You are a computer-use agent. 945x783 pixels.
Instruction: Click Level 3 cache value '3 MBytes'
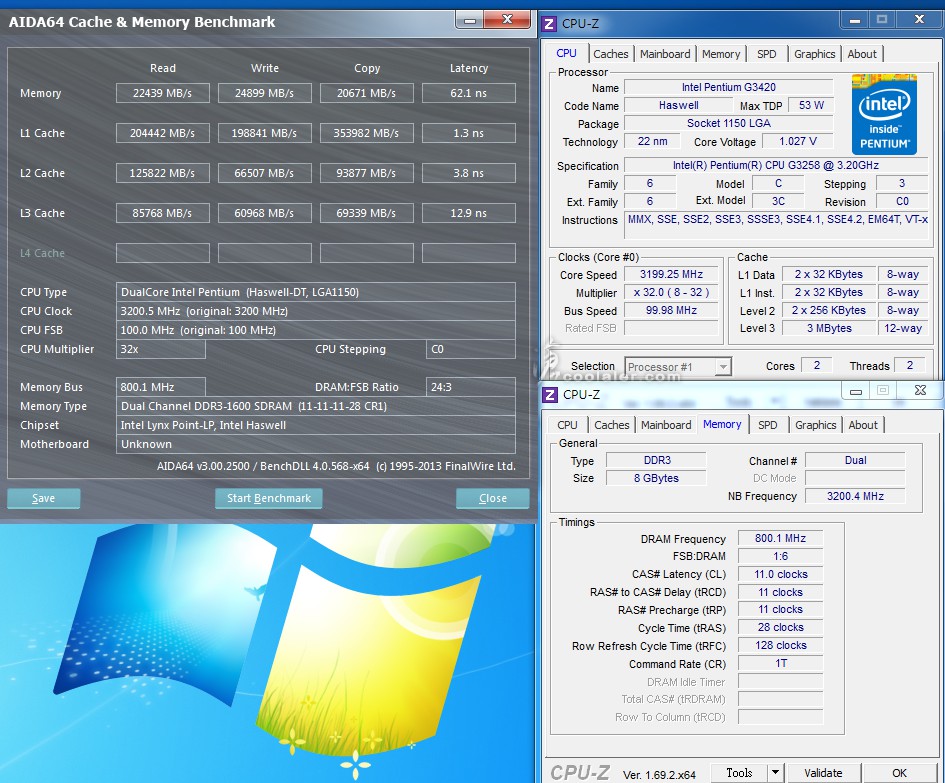coord(829,328)
